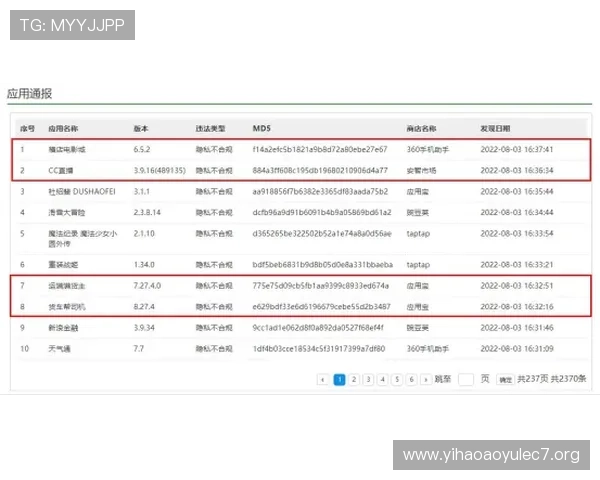Click app name 'CC直播' in row 2
Screen dimensions: 600x480
[60, 170]
